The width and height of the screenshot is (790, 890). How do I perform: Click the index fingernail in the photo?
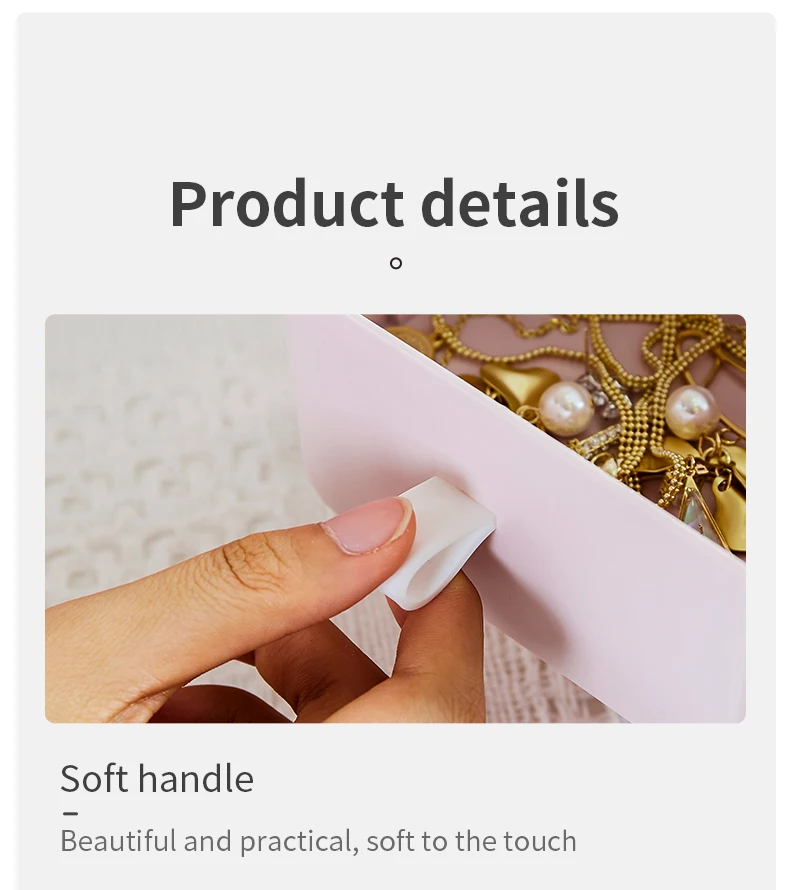pyautogui.click(x=367, y=524)
